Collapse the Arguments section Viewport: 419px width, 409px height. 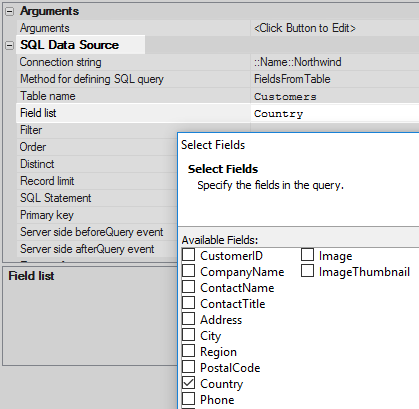[x=10, y=12]
